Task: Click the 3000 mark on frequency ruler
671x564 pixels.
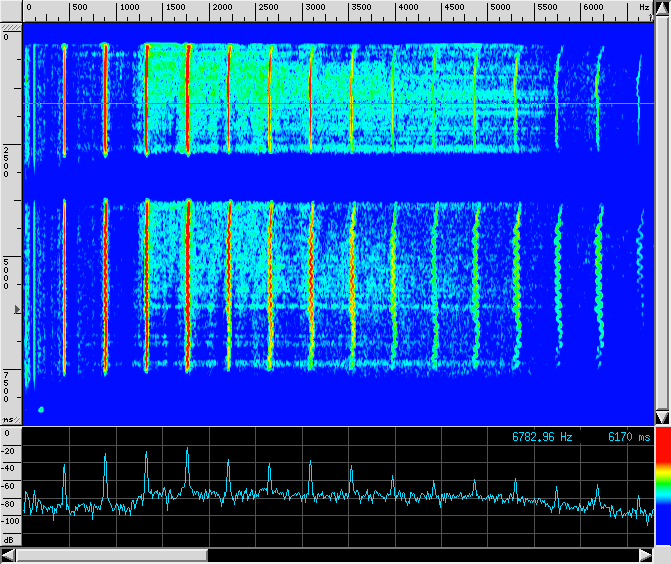Action: point(314,7)
